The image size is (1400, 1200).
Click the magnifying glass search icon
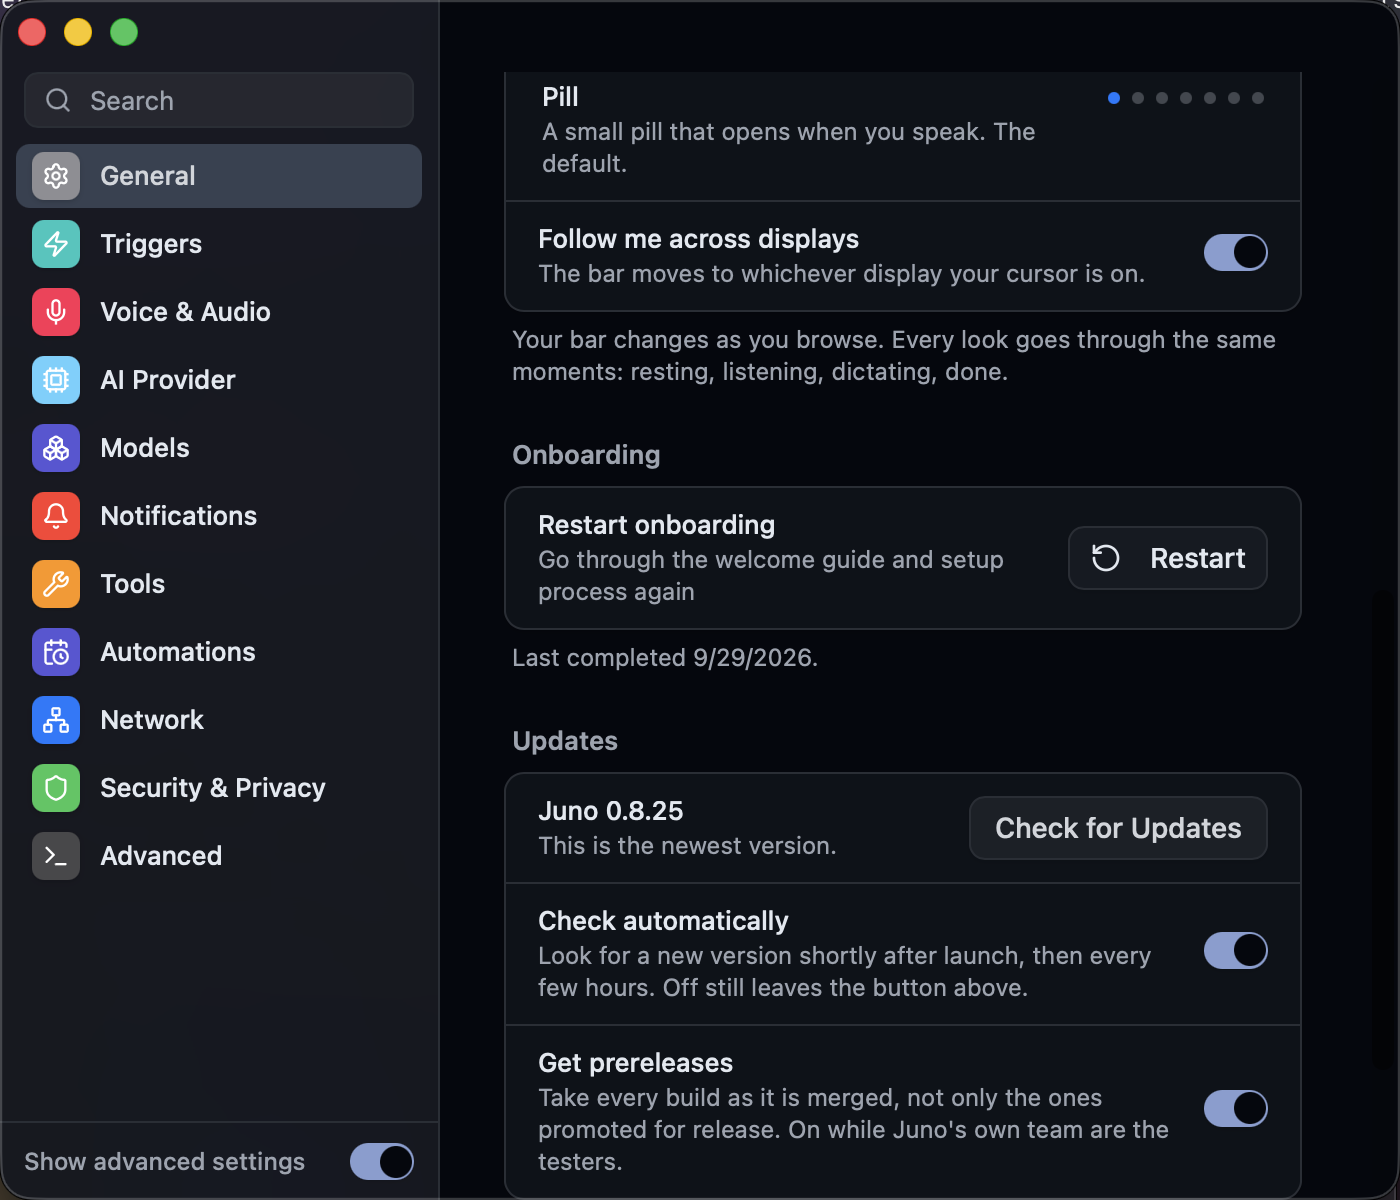click(58, 100)
